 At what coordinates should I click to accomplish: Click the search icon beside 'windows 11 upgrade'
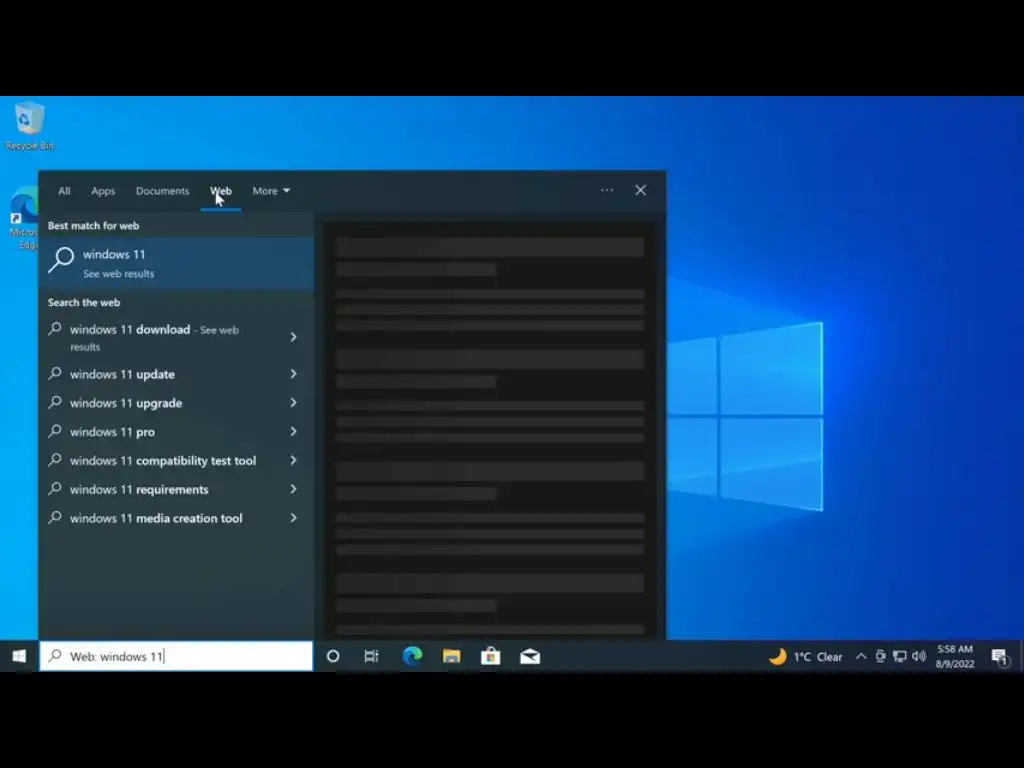[56, 402]
